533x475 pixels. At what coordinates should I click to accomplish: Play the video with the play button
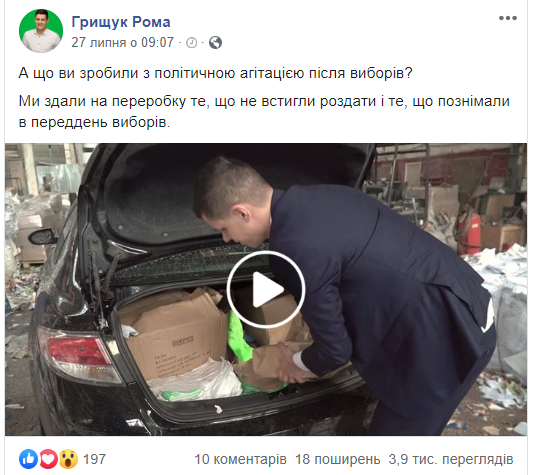[x=266, y=290]
